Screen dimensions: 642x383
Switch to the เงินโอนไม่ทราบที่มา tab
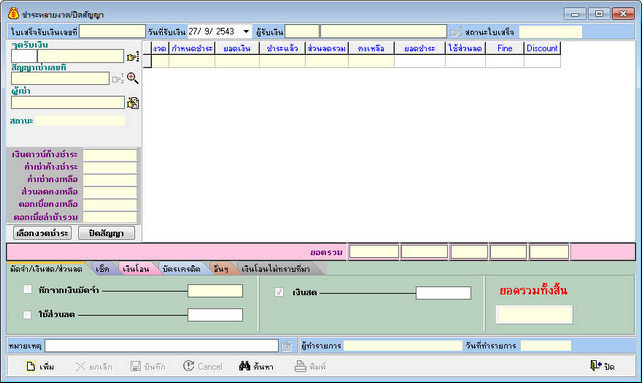pos(276,269)
